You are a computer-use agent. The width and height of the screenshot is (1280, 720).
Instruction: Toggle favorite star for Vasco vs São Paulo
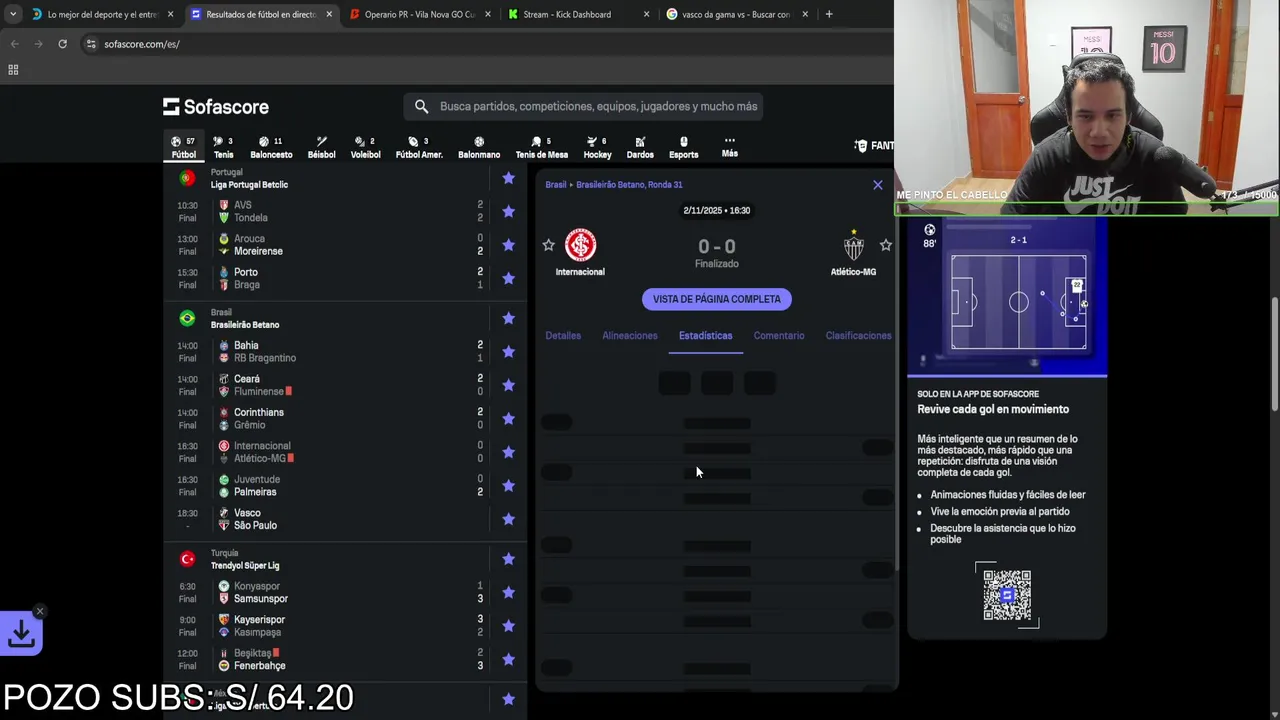508,519
